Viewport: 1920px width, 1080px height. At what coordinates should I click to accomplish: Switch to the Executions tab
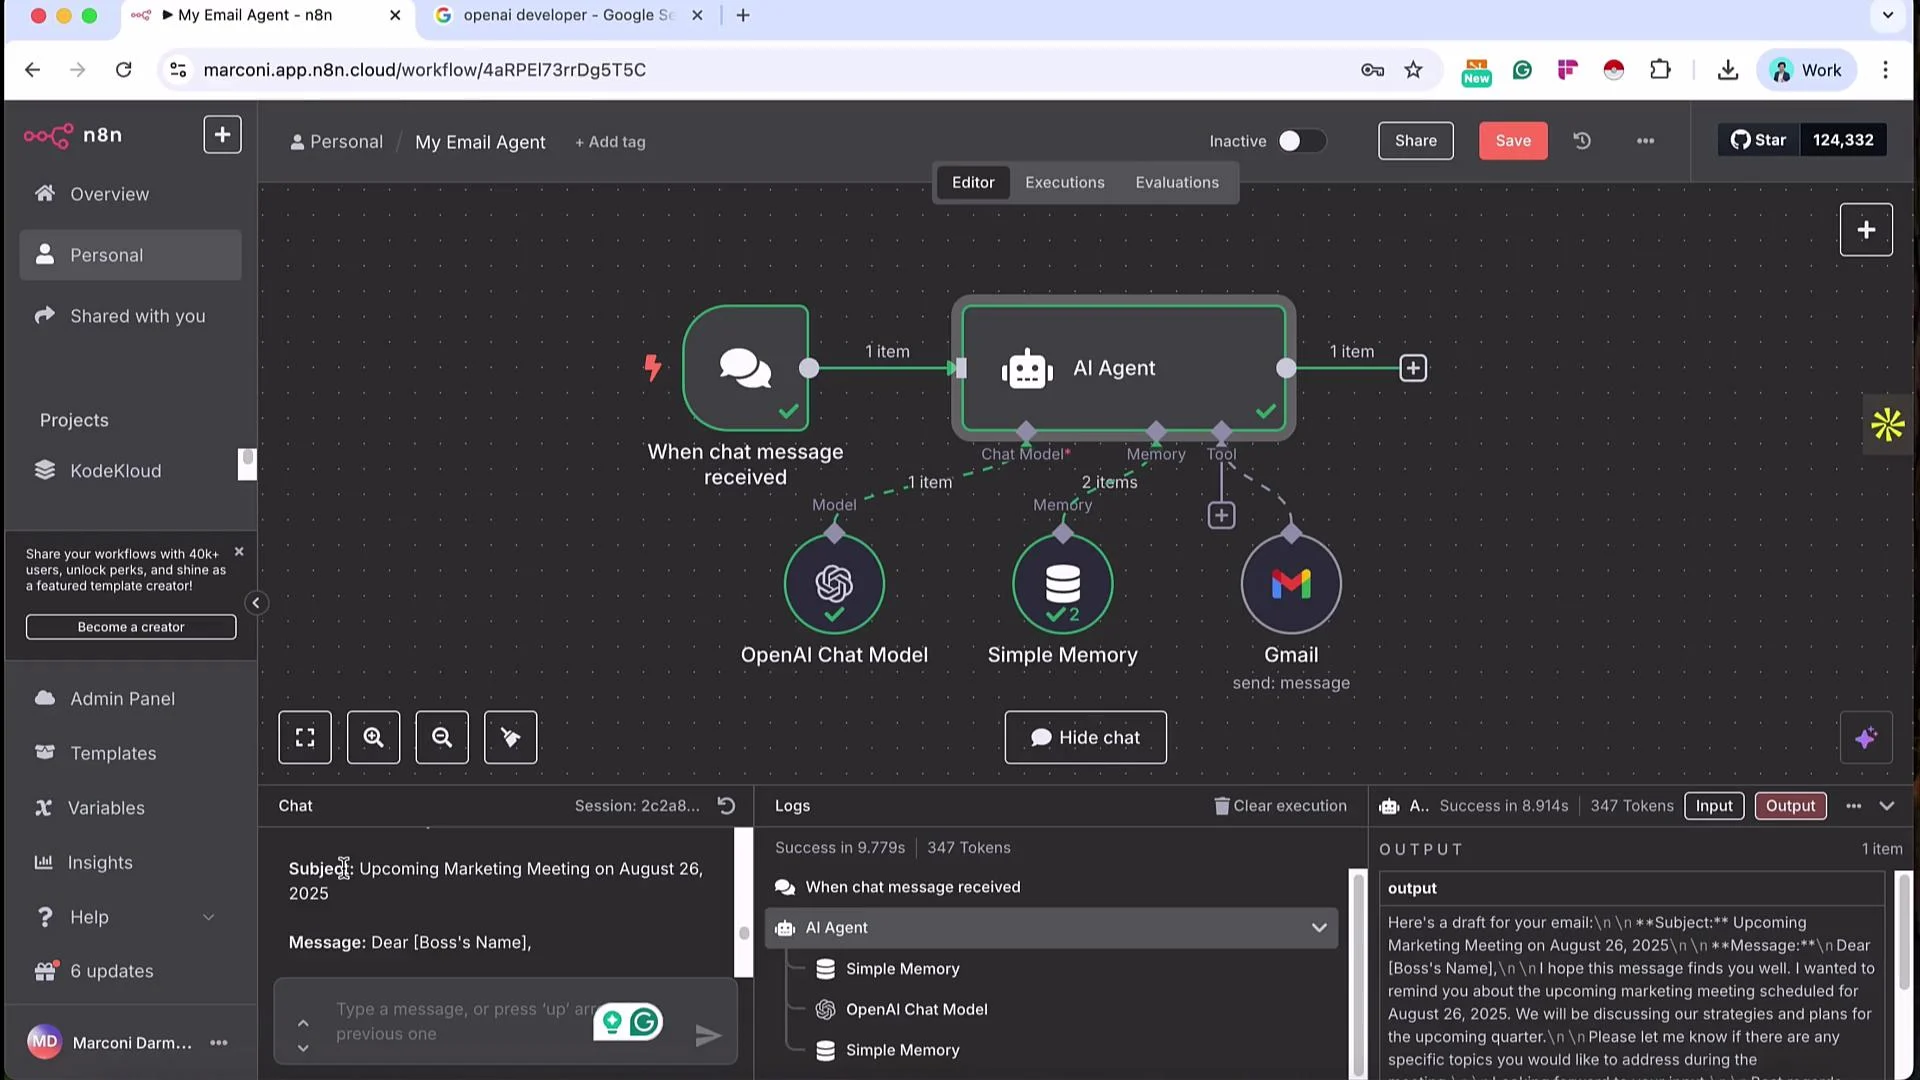(x=1065, y=183)
